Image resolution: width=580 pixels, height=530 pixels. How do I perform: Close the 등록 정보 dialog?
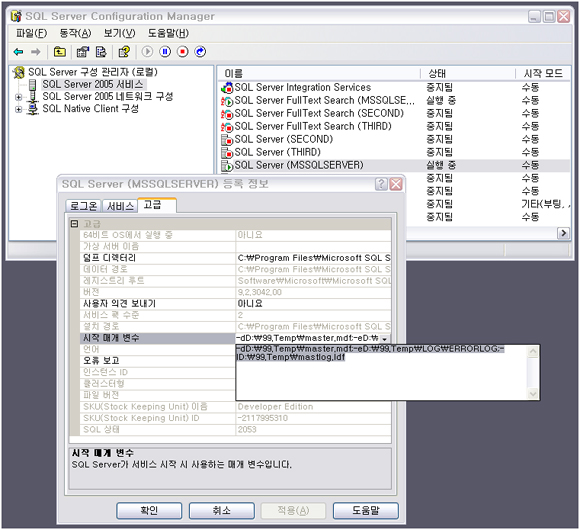point(396,184)
